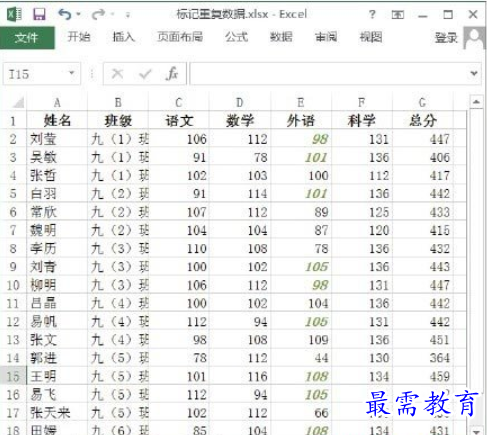Select the 班级 header cell
This screenshot has width=487, height=435.
coord(118,120)
